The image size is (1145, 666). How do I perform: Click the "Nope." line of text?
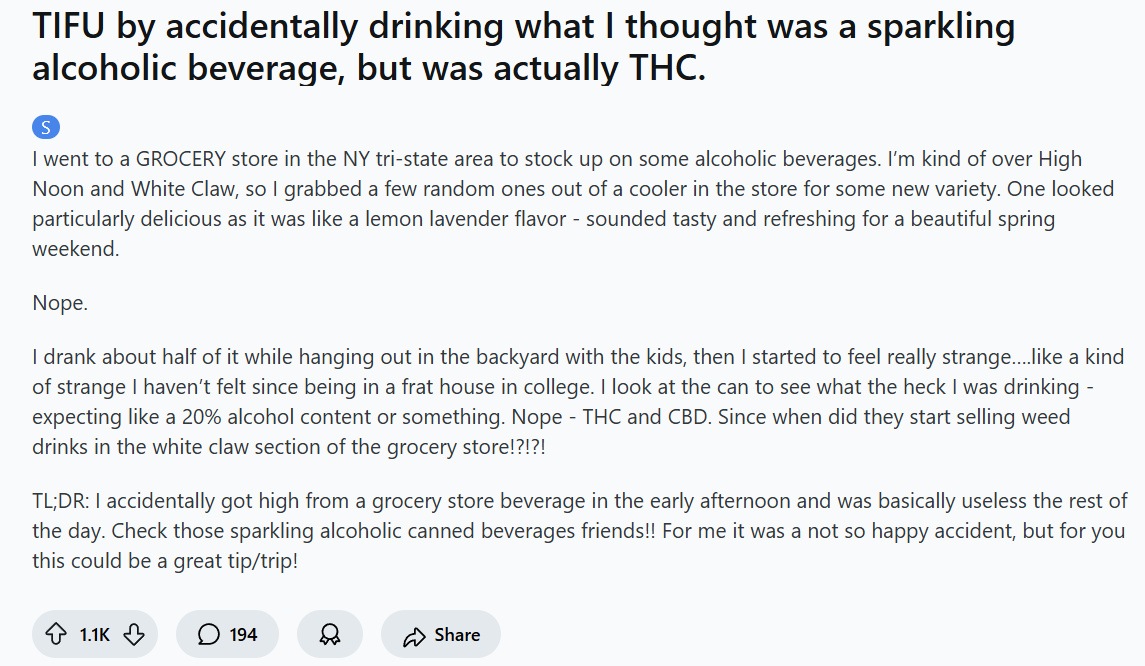coord(60,303)
